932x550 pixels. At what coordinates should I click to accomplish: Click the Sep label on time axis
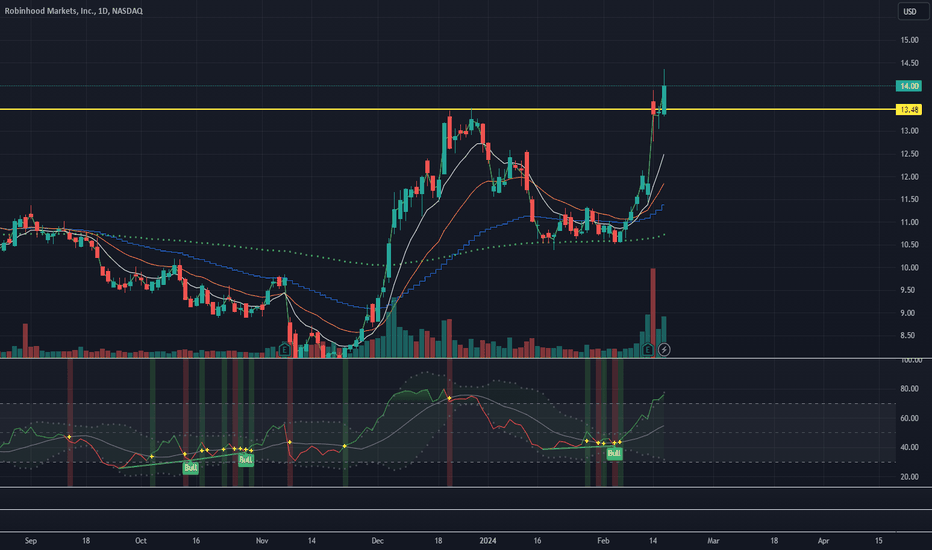31,540
